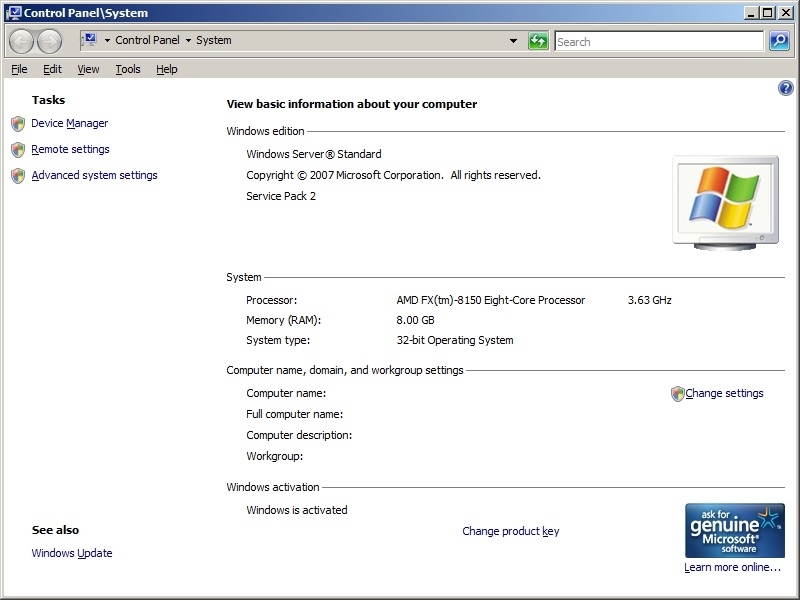This screenshot has height=601, width=800.
Task: Click the 'View basic information about your computer' heading
Action: pyautogui.click(x=352, y=104)
